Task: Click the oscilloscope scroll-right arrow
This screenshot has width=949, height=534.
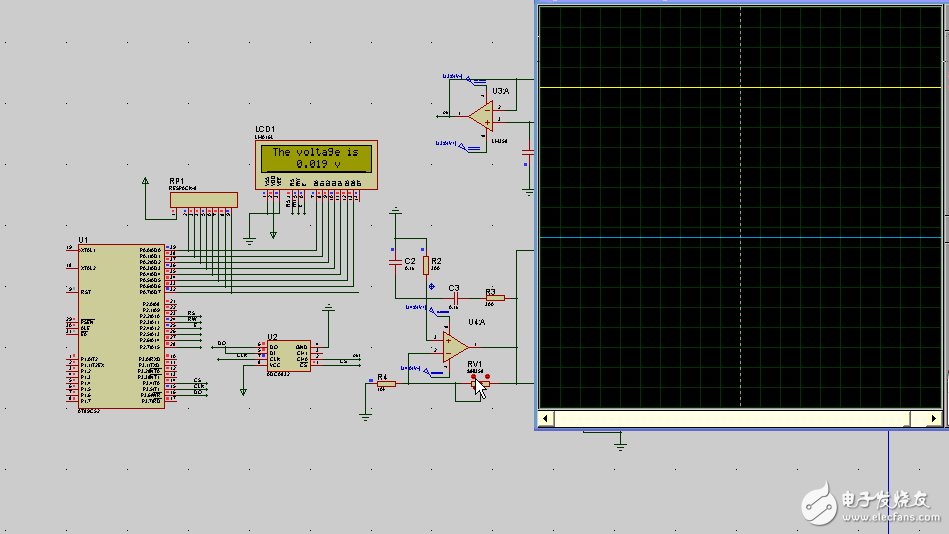Action: tap(934, 417)
